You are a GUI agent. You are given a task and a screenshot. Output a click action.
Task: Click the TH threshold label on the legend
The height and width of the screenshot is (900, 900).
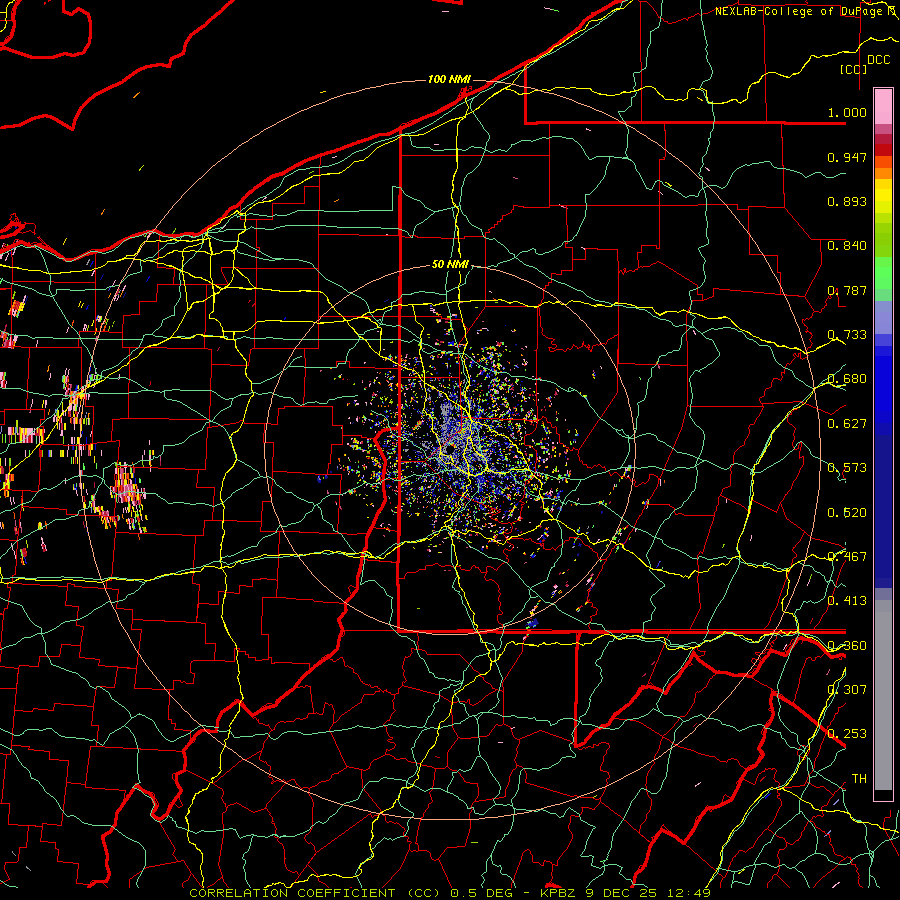click(x=859, y=778)
